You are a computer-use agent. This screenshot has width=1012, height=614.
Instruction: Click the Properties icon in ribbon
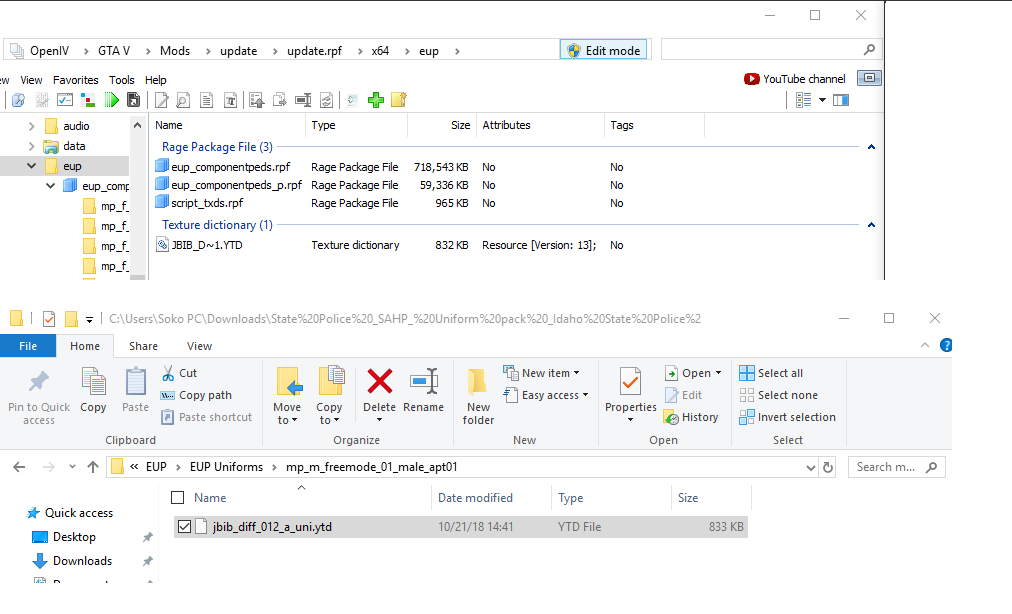[x=630, y=381]
